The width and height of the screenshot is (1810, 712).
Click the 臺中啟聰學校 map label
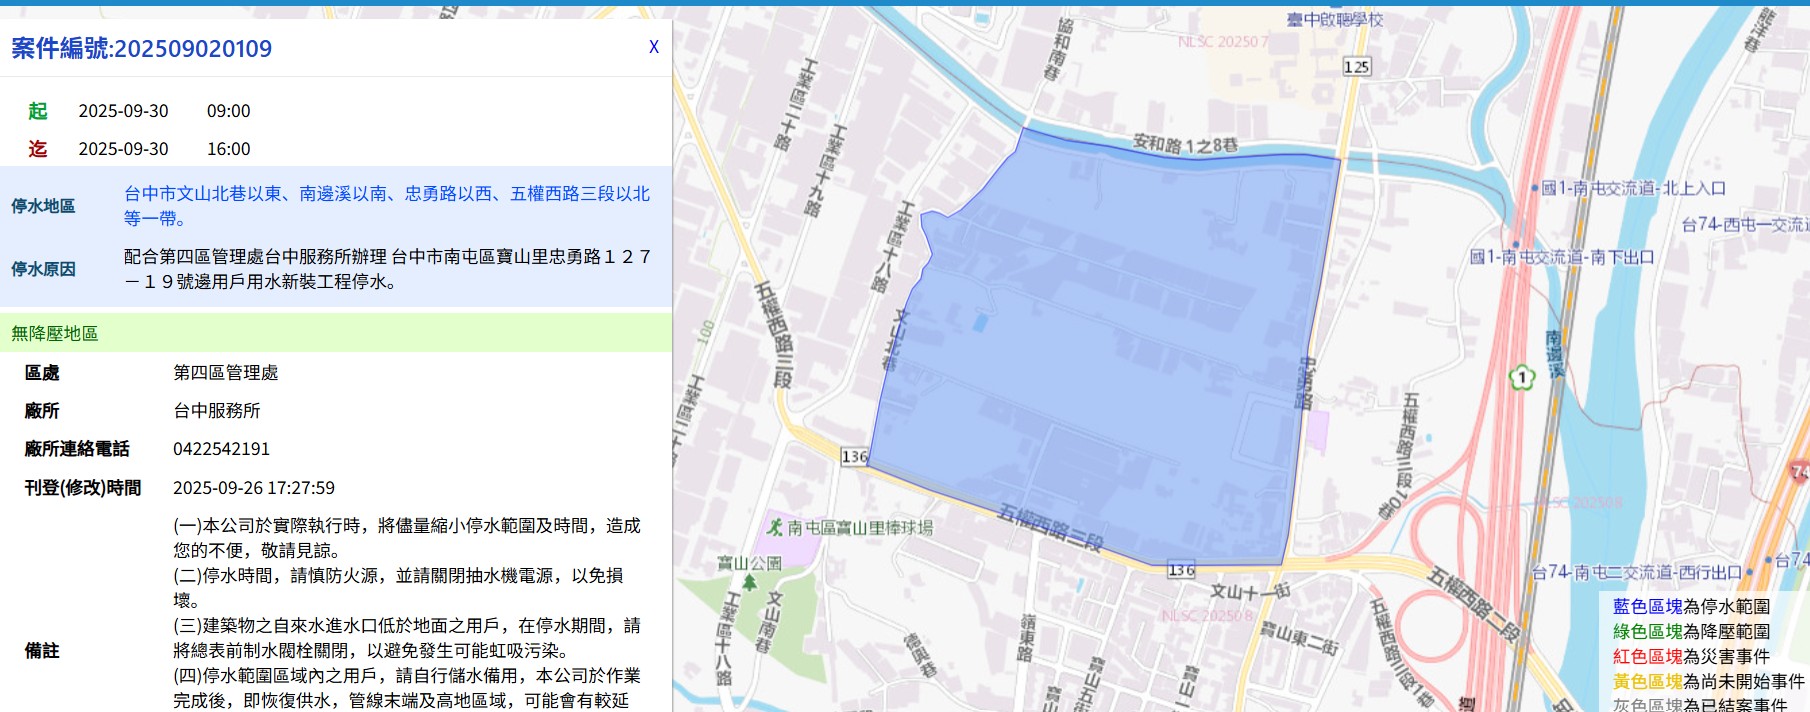1334,19
